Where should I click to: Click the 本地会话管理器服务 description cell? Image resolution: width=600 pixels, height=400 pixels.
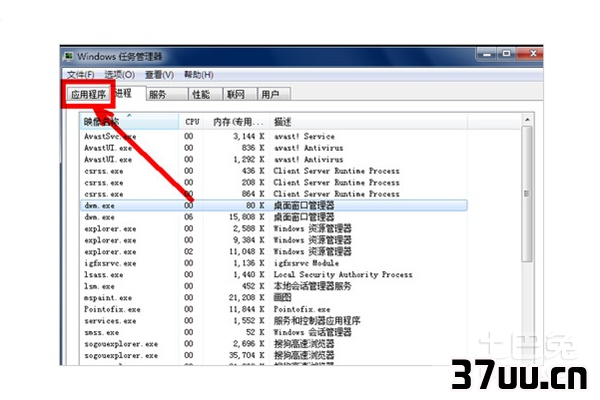(x=312, y=286)
